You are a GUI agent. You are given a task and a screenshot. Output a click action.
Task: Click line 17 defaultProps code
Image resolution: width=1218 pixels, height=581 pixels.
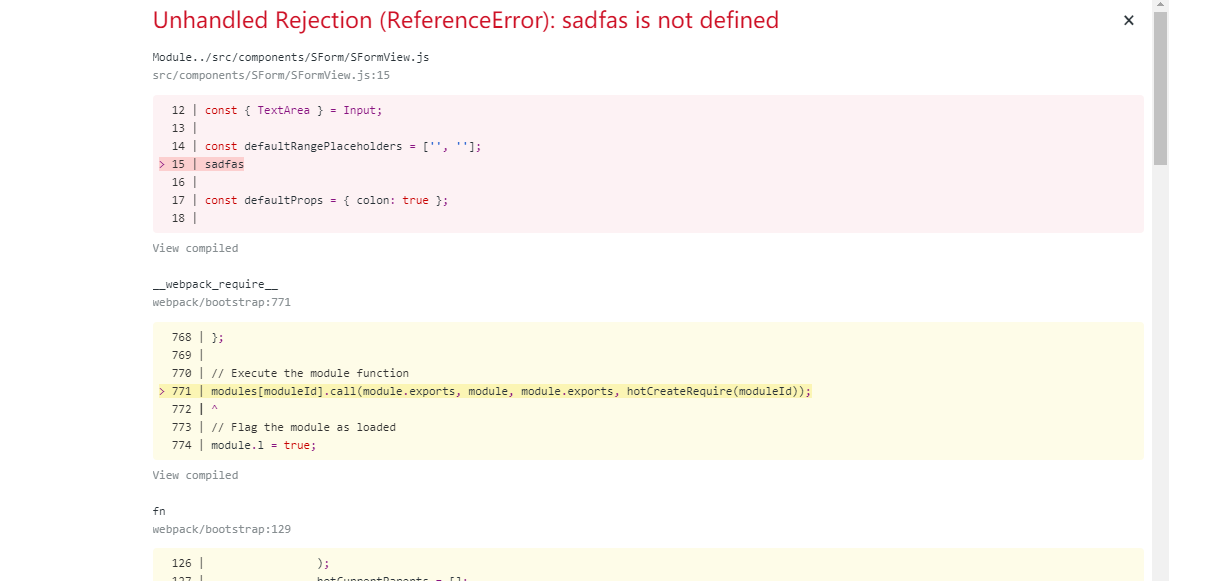(x=325, y=200)
